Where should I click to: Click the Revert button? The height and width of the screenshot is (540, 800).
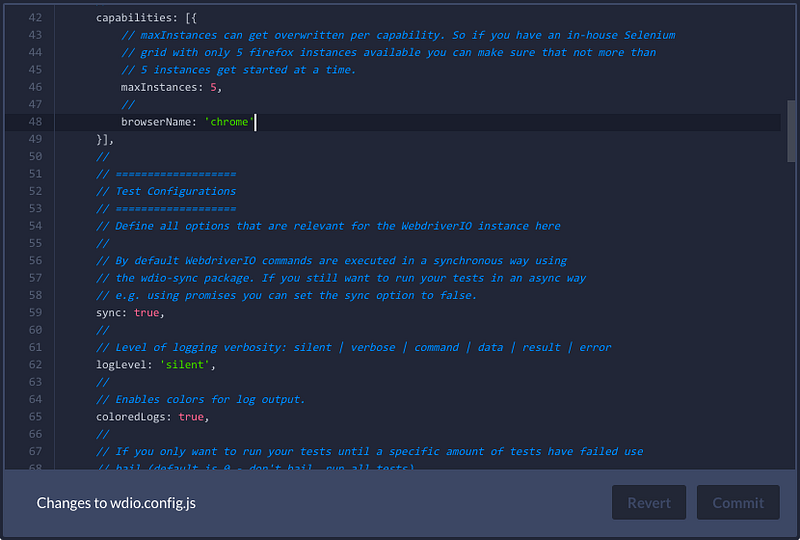648,502
